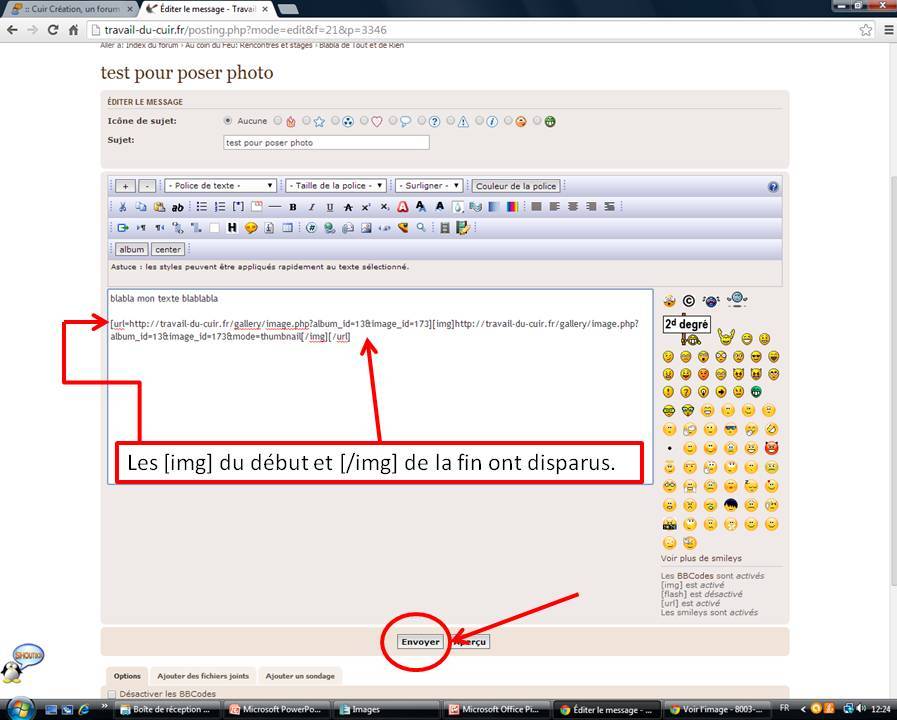This screenshot has height=720, width=897.
Task: Insert a bulleted list from toolbar
Action: click(x=202, y=207)
